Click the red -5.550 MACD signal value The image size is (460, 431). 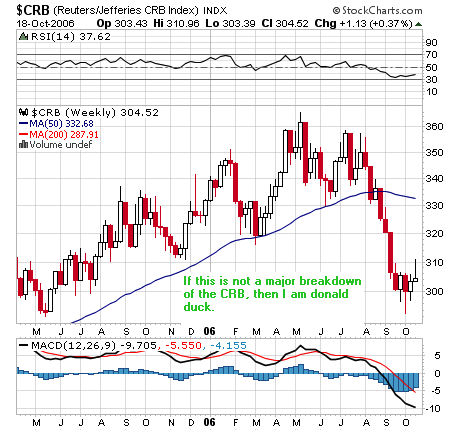(x=183, y=345)
